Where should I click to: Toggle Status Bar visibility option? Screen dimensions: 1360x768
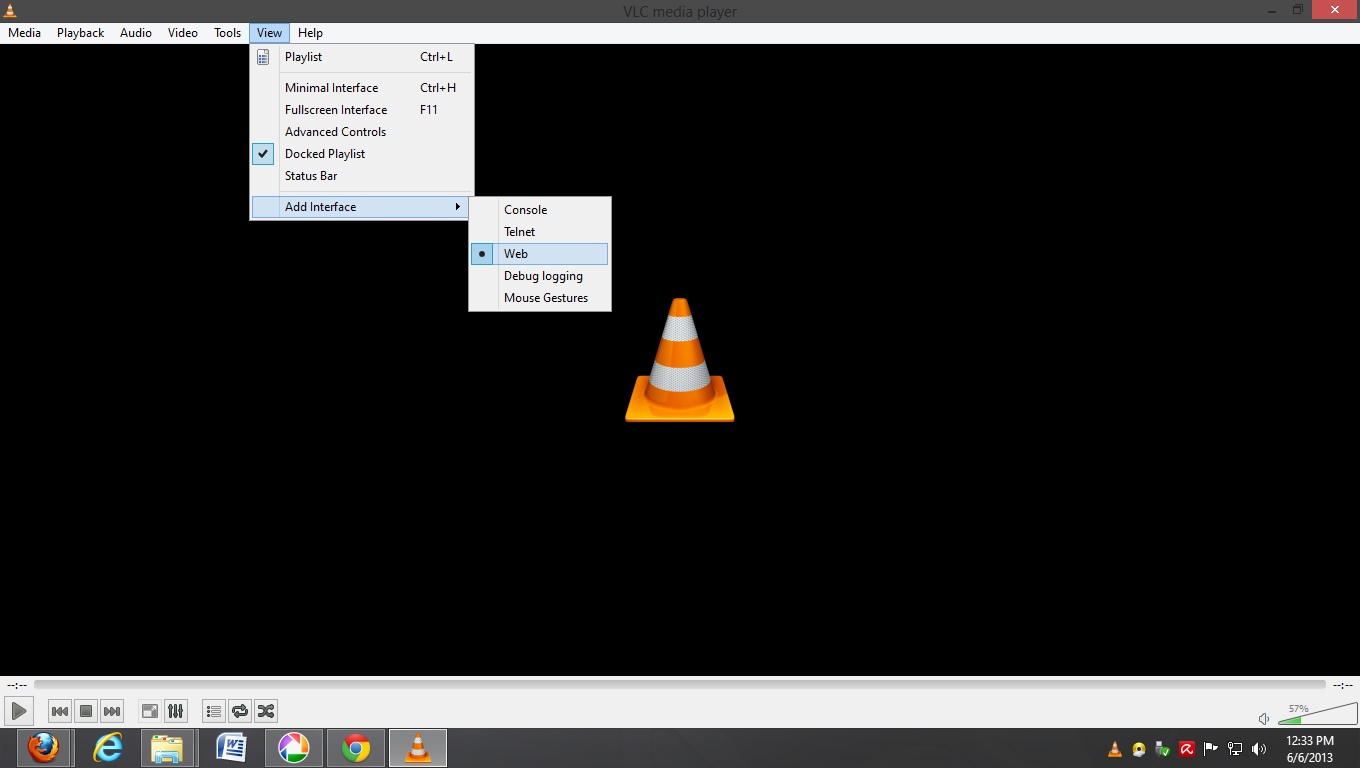click(362, 176)
